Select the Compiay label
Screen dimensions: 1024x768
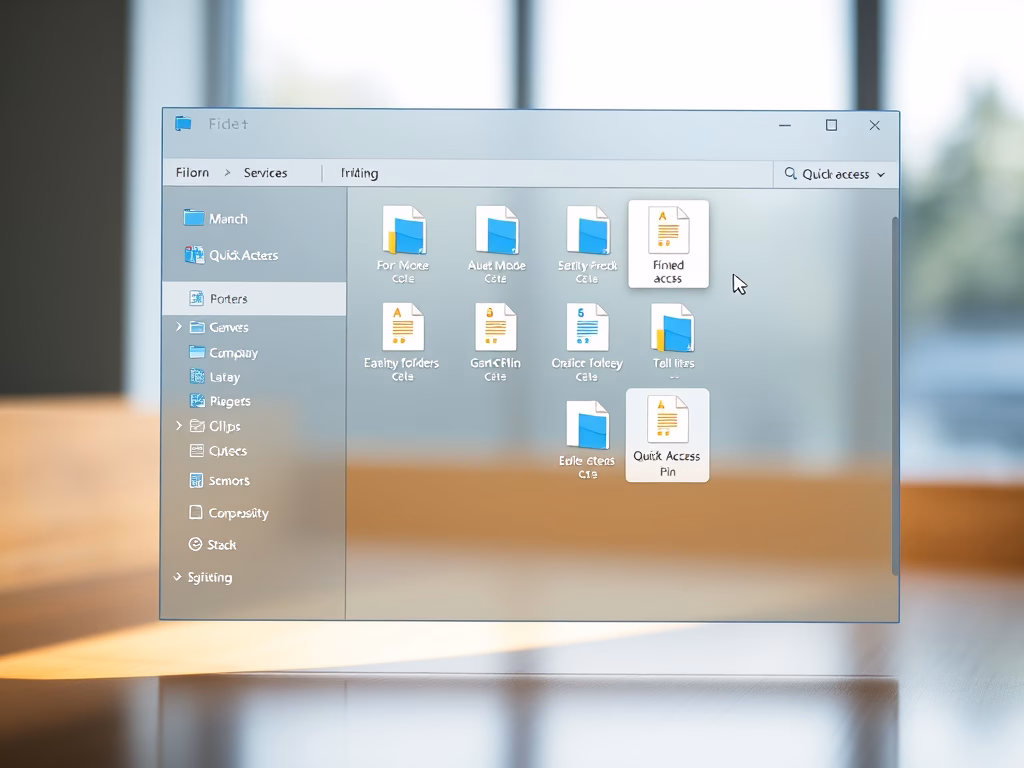pyautogui.click(x=233, y=353)
